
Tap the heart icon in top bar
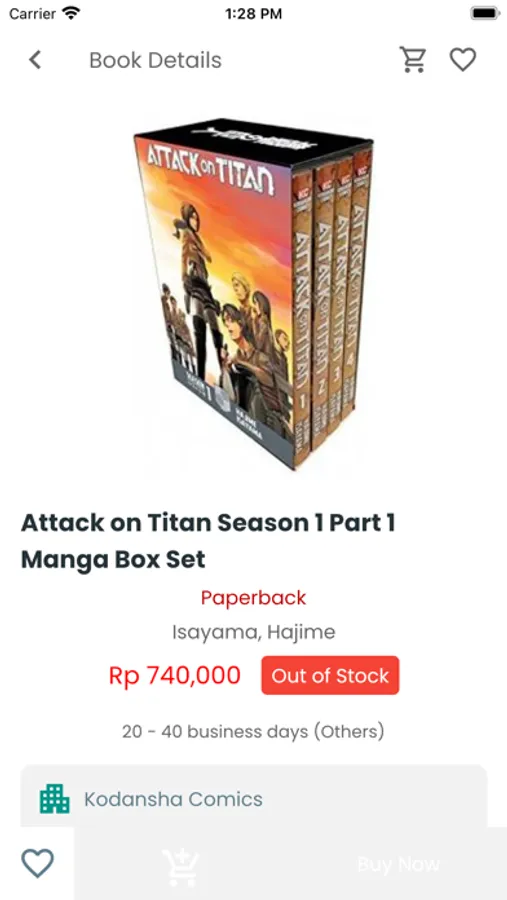[462, 60]
